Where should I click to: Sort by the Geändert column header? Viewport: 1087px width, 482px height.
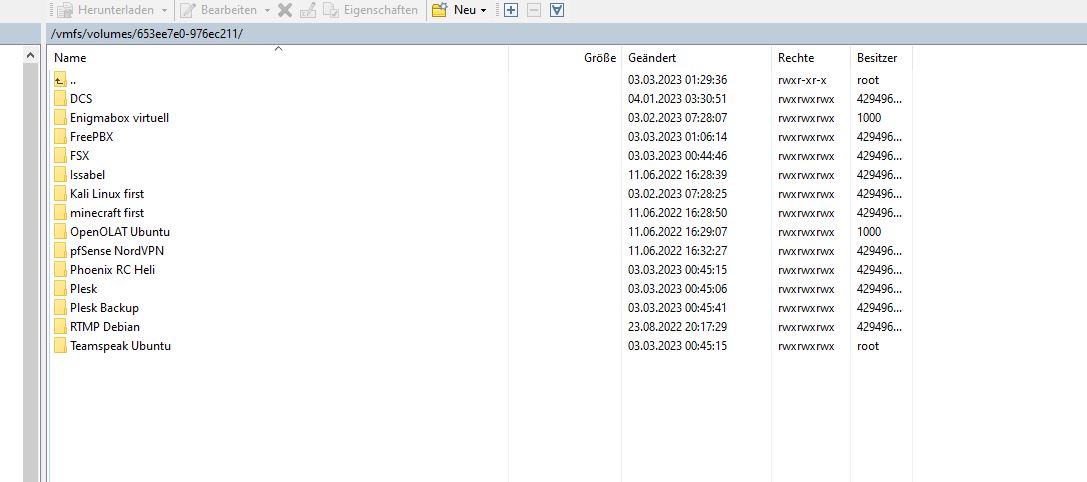coord(652,58)
